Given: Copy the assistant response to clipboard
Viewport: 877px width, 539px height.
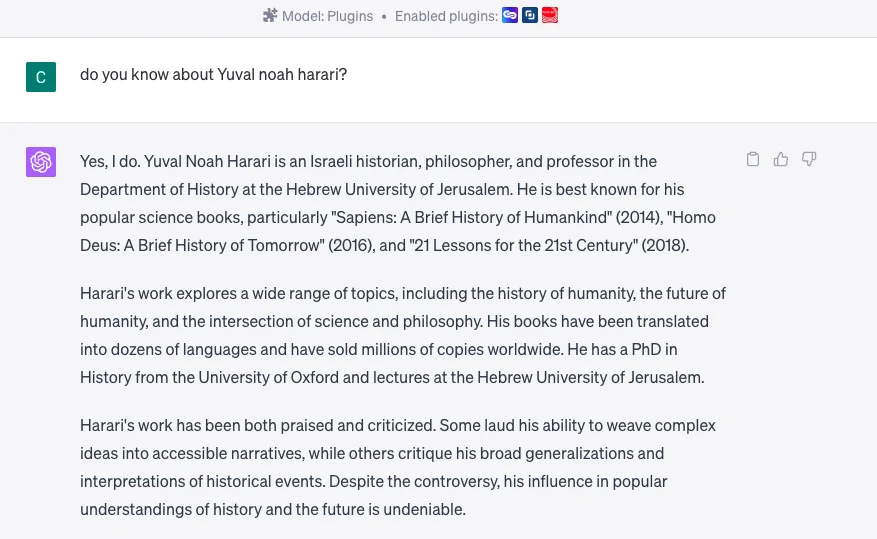Looking at the screenshot, I should click(753, 159).
